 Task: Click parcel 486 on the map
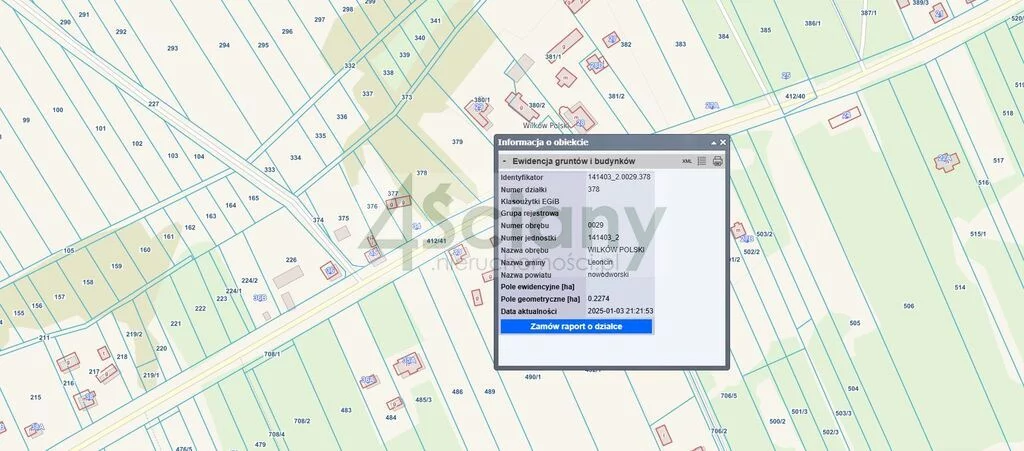coord(457,392)
